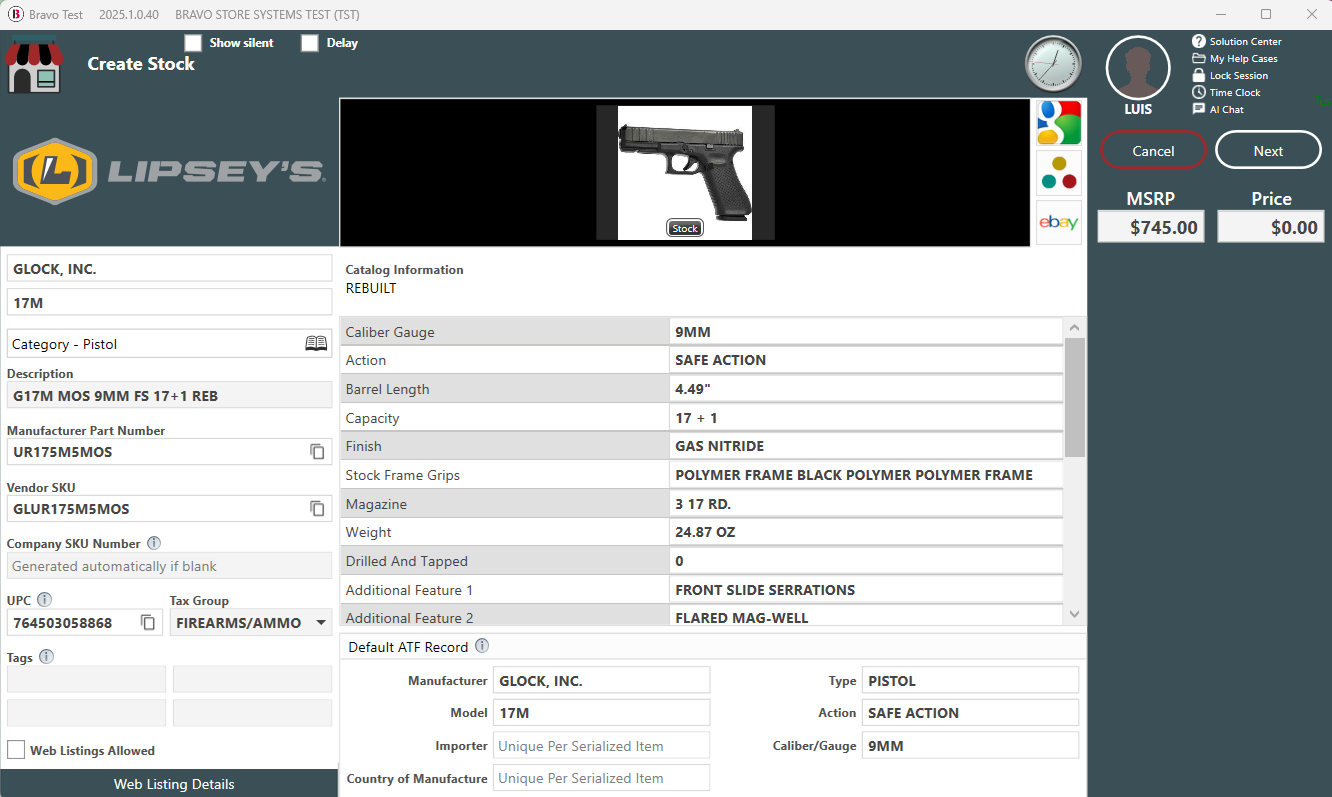Enable the Show silent checkbox

(193, 43)
